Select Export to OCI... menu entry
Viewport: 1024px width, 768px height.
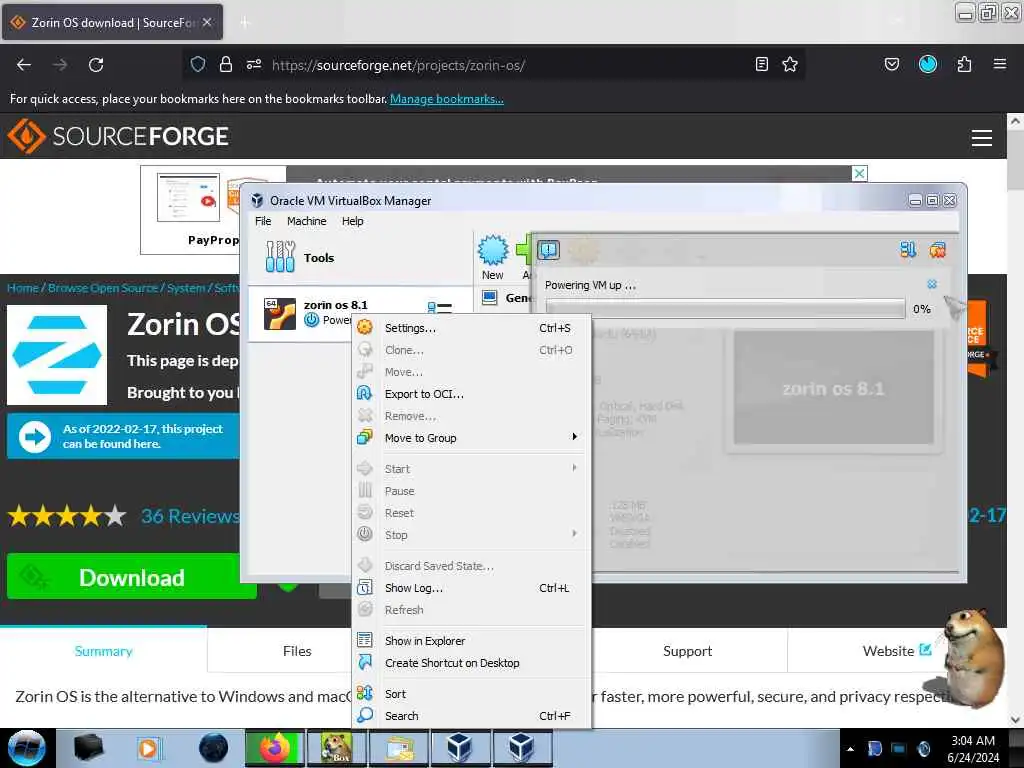coord(472,394)
